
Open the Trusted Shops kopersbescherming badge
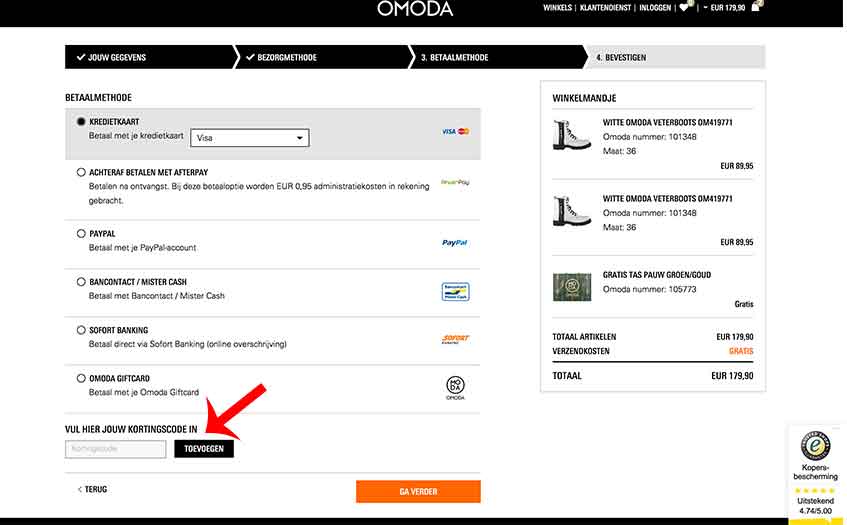pyautogui.click(x=815, y=474)
